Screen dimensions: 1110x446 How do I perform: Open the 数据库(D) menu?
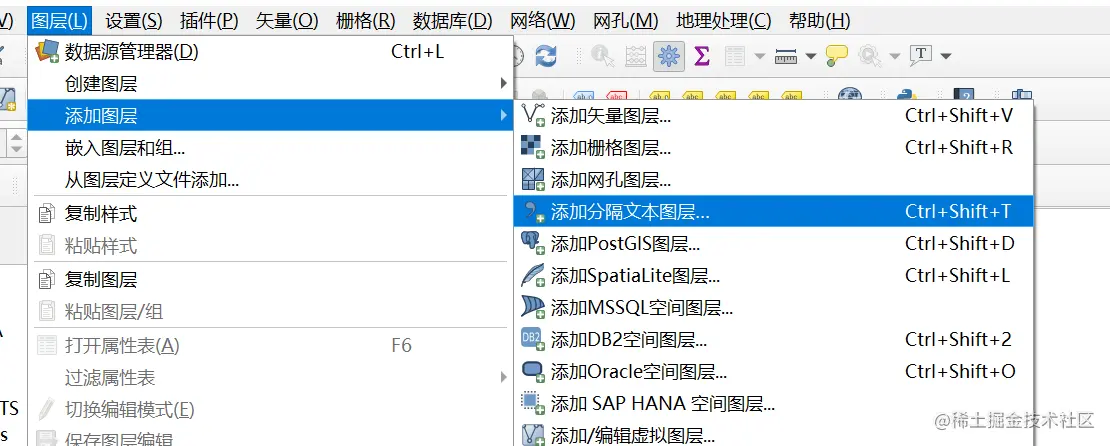coord(452,21)
